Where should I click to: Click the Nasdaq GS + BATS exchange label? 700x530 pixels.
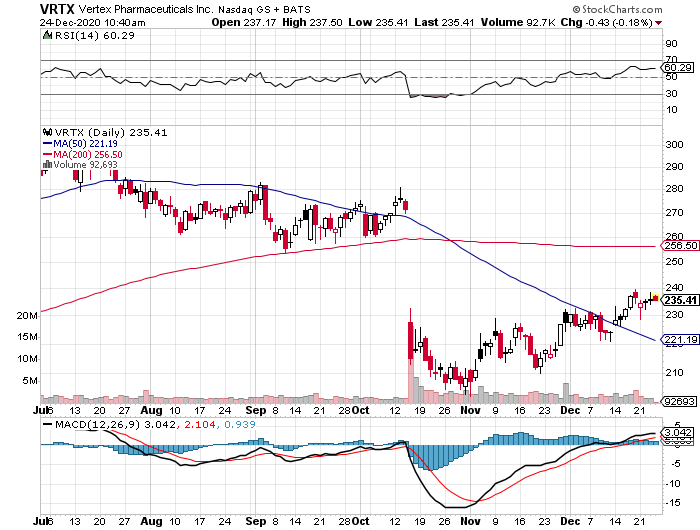264,9
